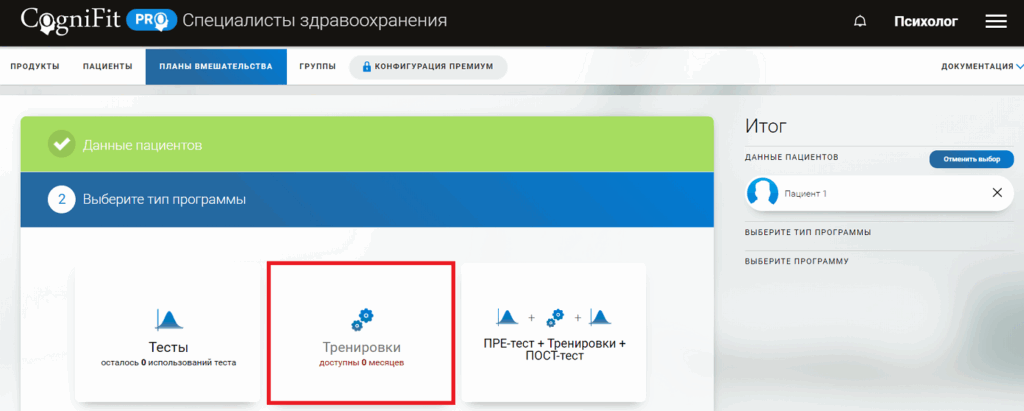Click the Психолог profile name

(925, 21)
